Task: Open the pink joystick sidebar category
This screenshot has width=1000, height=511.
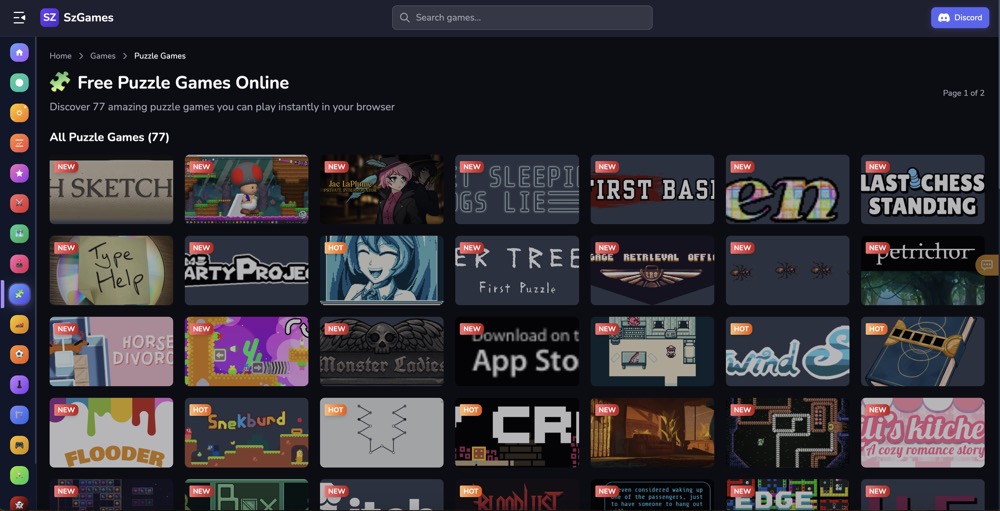Action: click(19, 263)
